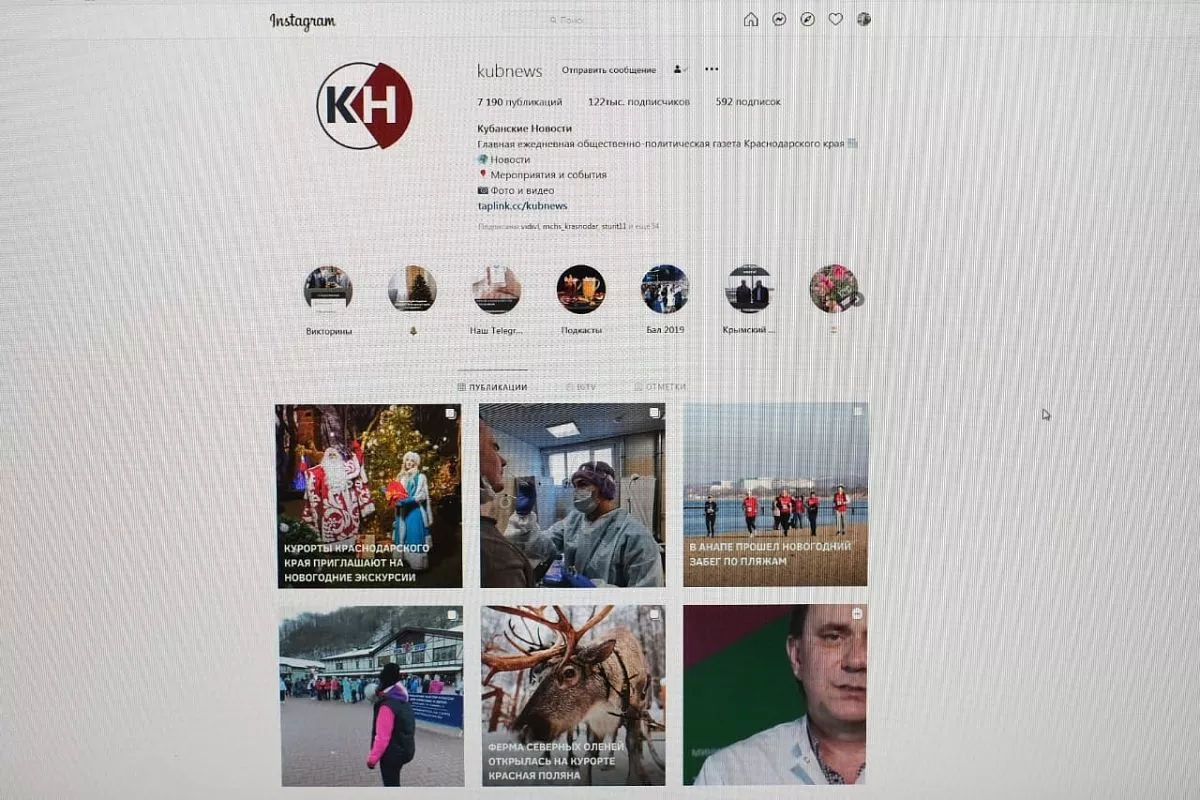The width and height of the screenshot is (1200, 800).
Task: Toggle following status with the person-check button
Action: [x=680, y=70]
